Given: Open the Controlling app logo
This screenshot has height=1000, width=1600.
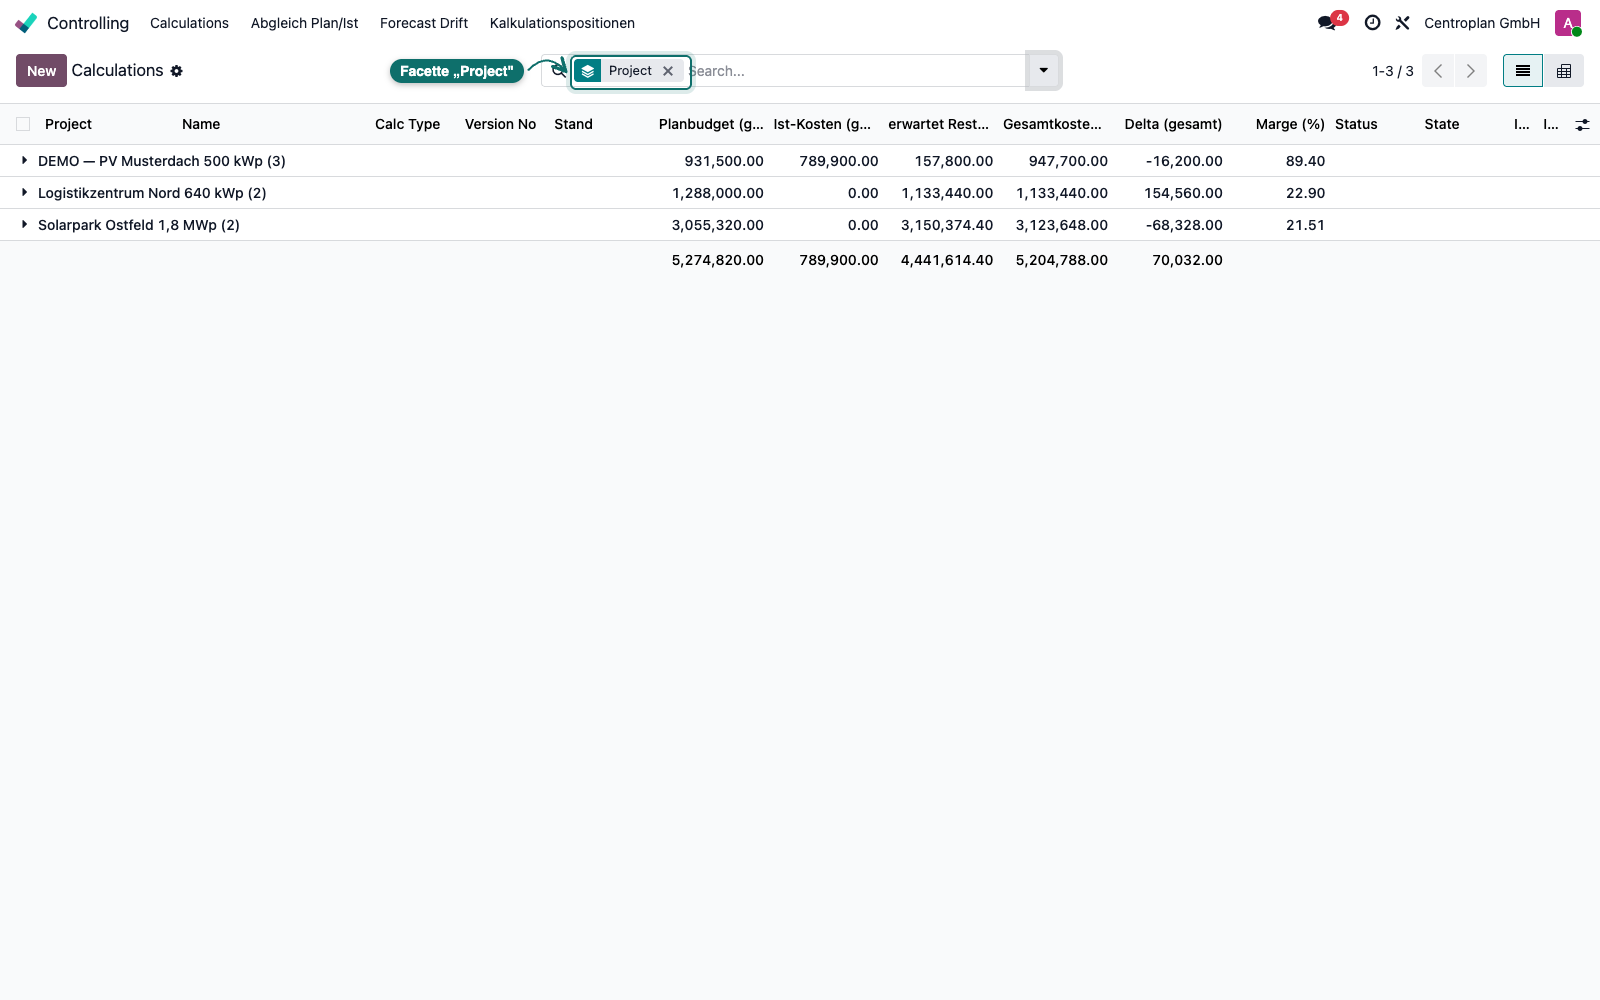Looking at the screenshot, I should [x=26, y=23].
